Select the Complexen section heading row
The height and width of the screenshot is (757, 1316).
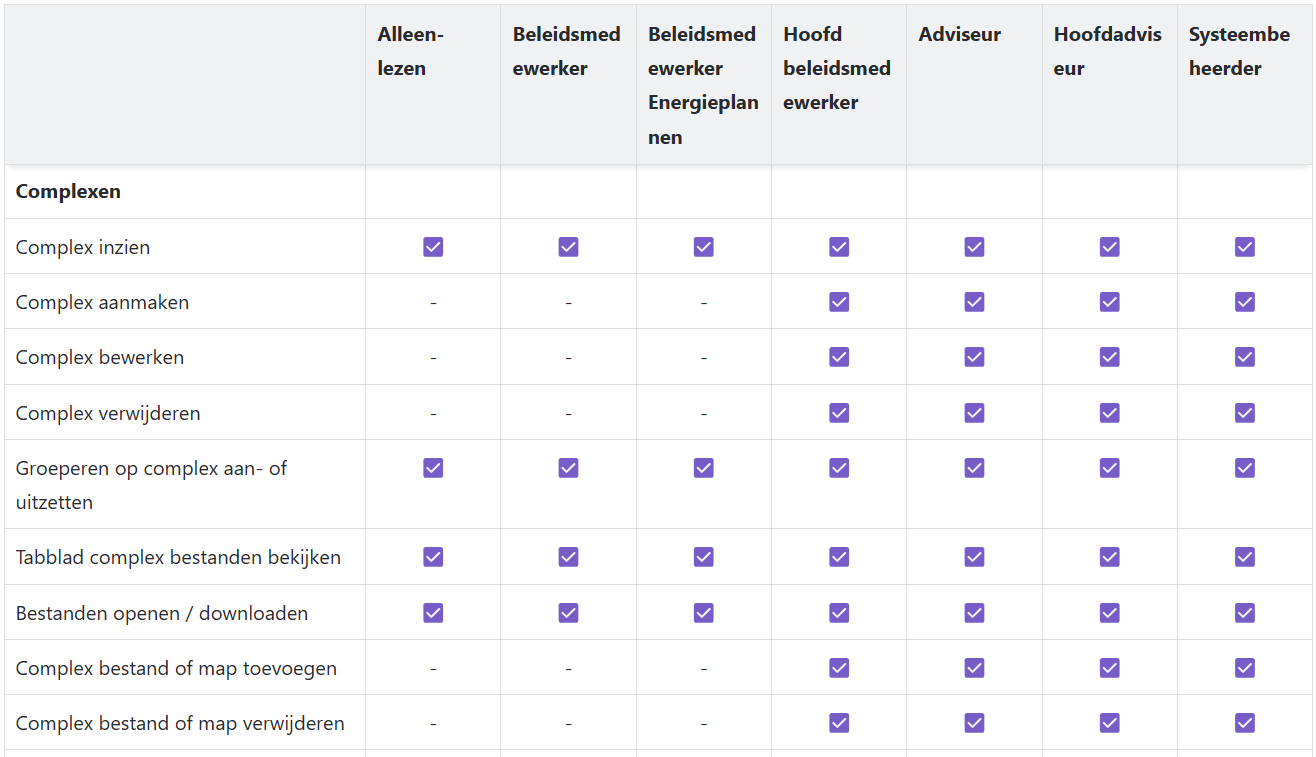click(658, 192)
